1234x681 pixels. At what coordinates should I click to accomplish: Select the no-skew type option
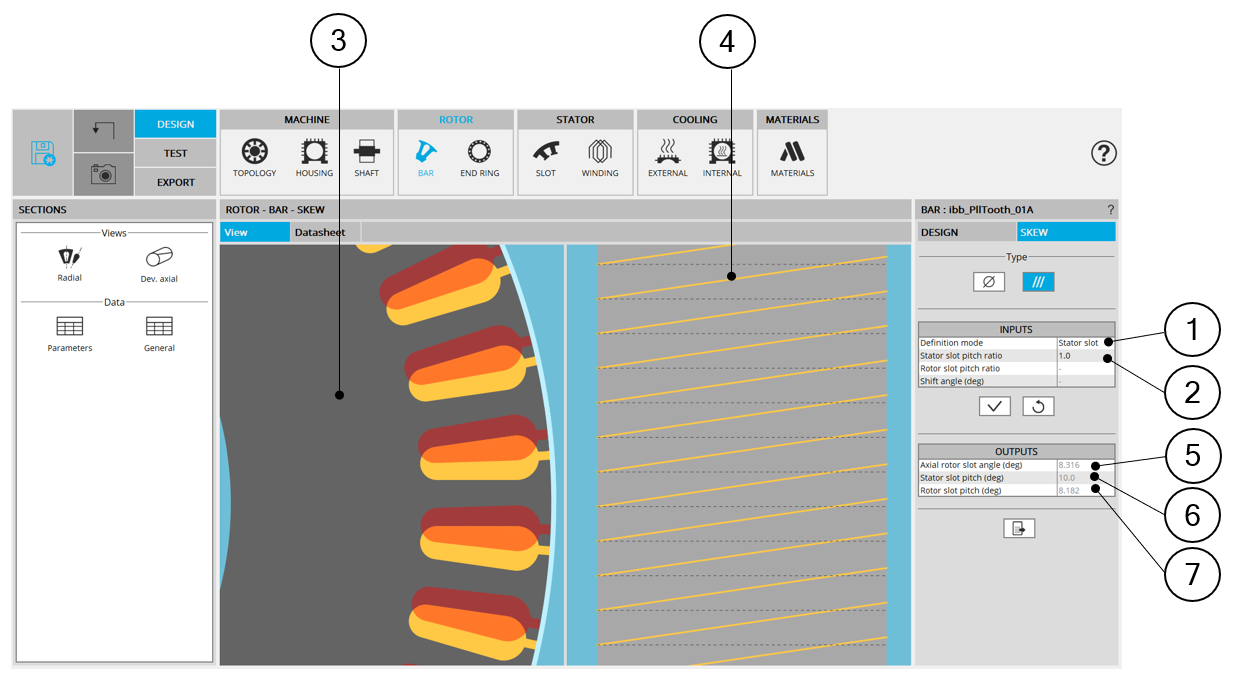click(988, 282)
